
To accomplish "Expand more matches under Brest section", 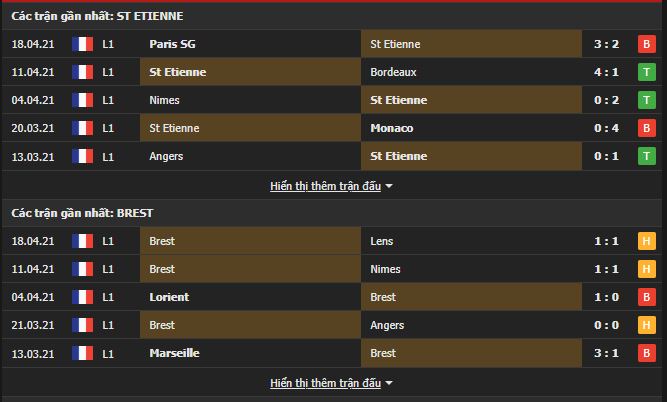I will [325, 383].
